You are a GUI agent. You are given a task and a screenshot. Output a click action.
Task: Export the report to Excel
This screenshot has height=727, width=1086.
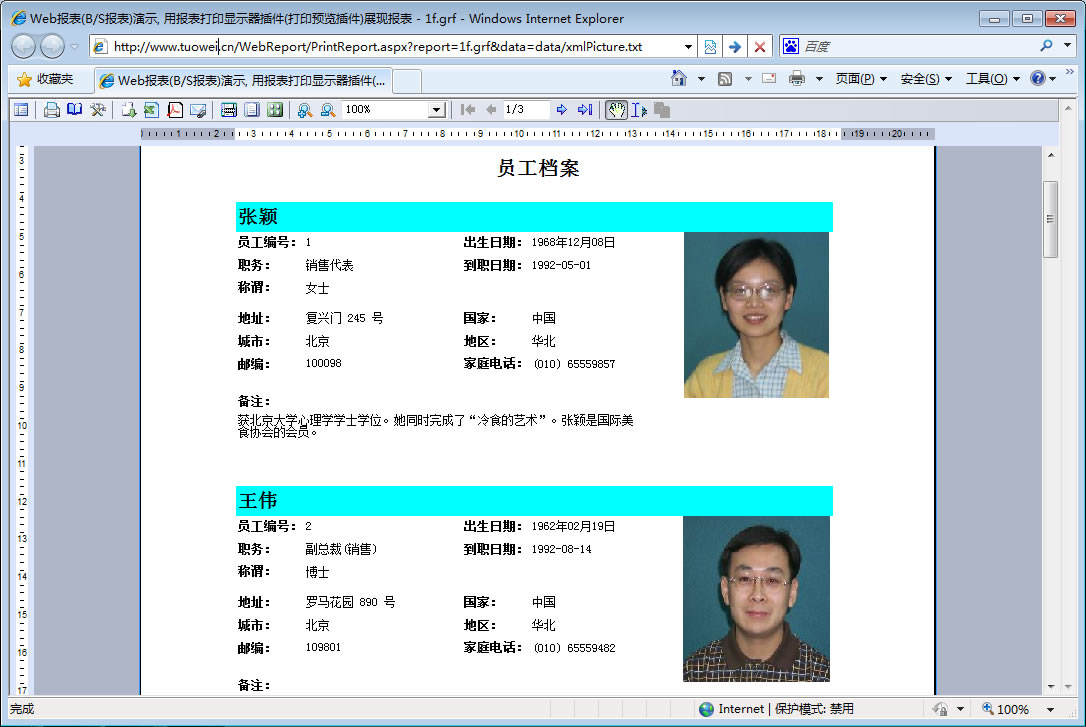coord(151,110)
